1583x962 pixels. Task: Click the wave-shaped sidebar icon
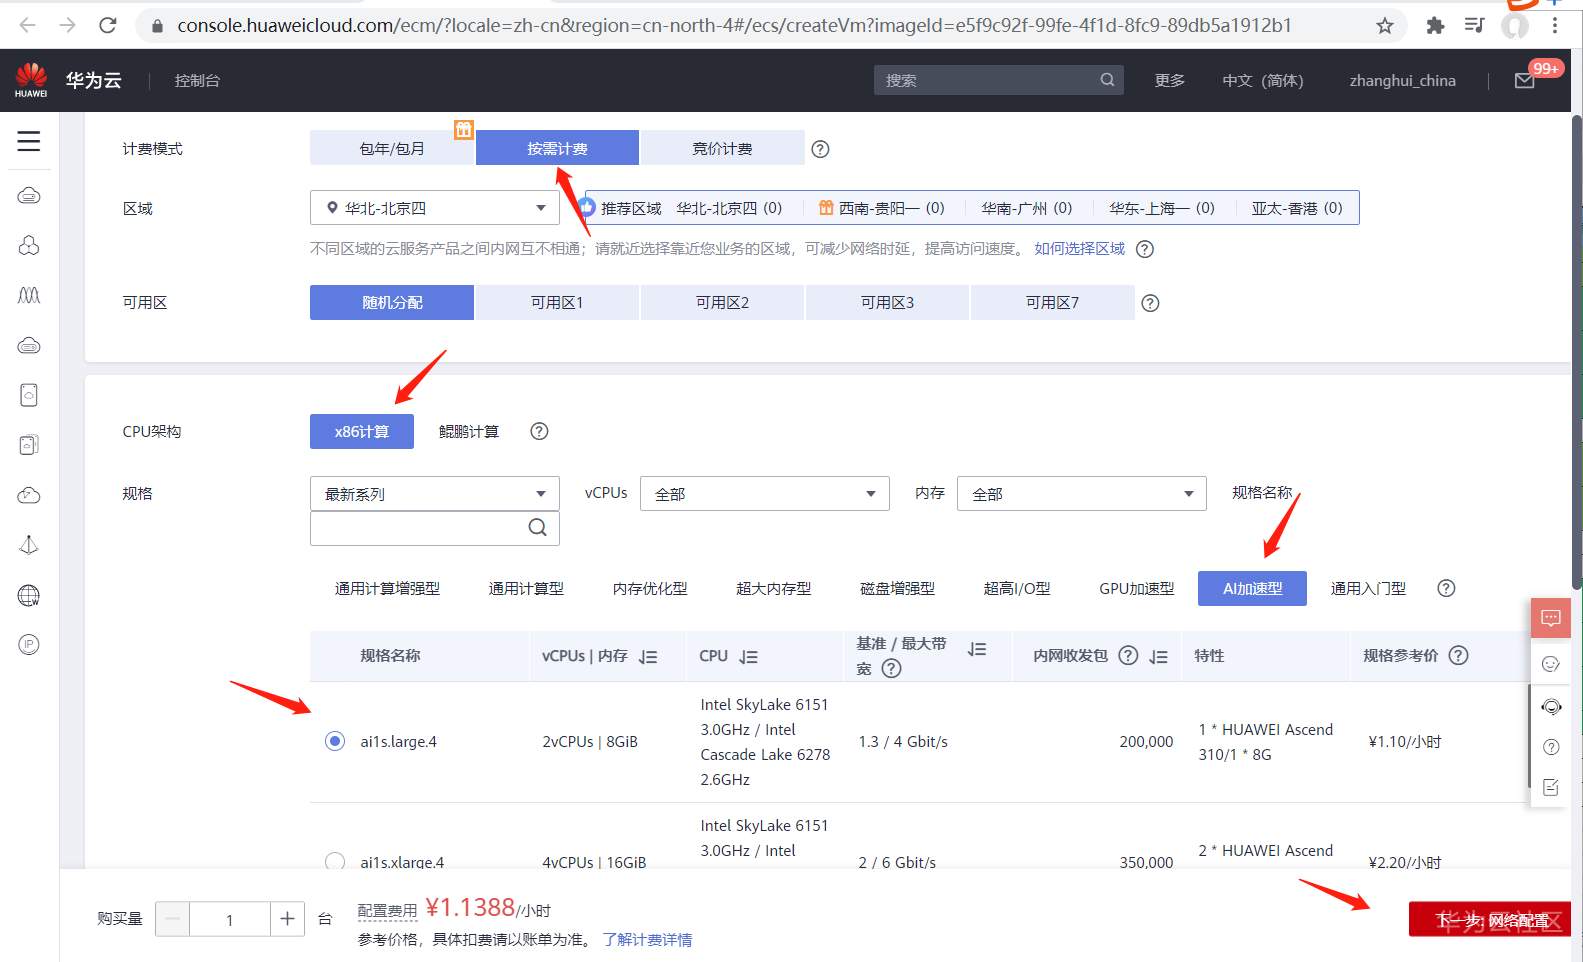tap(29, 295)
